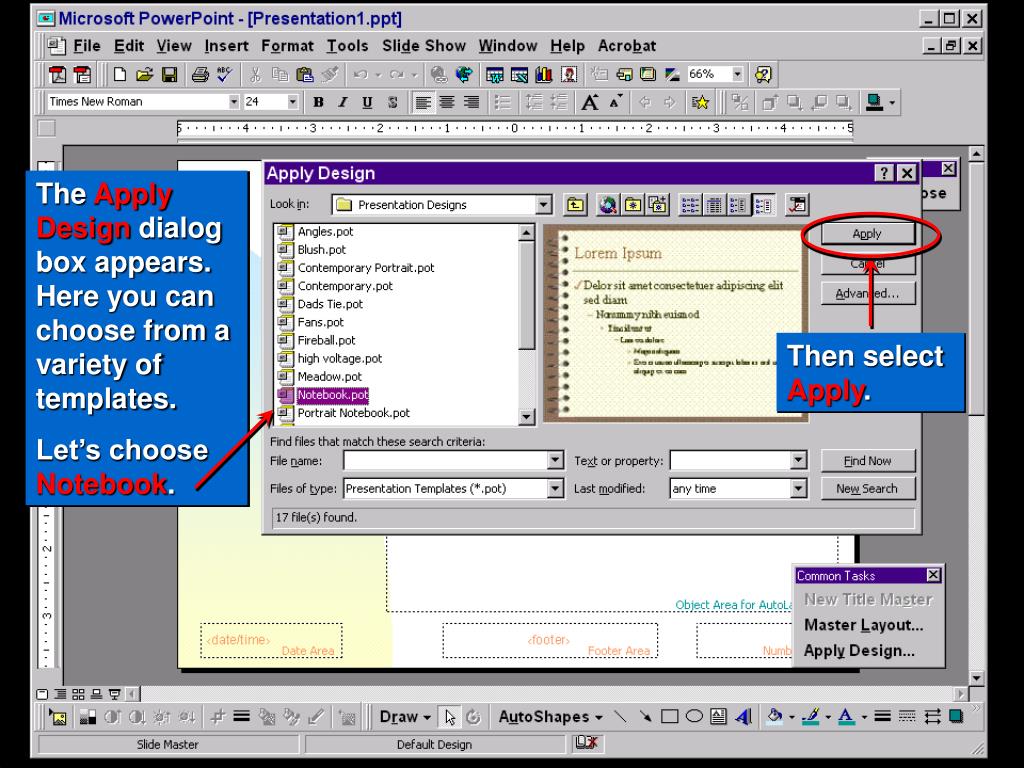This screenshot has height=768, width=1024.
Task: Open the AutoShapes dropdown
Action: tap(551, 717)
